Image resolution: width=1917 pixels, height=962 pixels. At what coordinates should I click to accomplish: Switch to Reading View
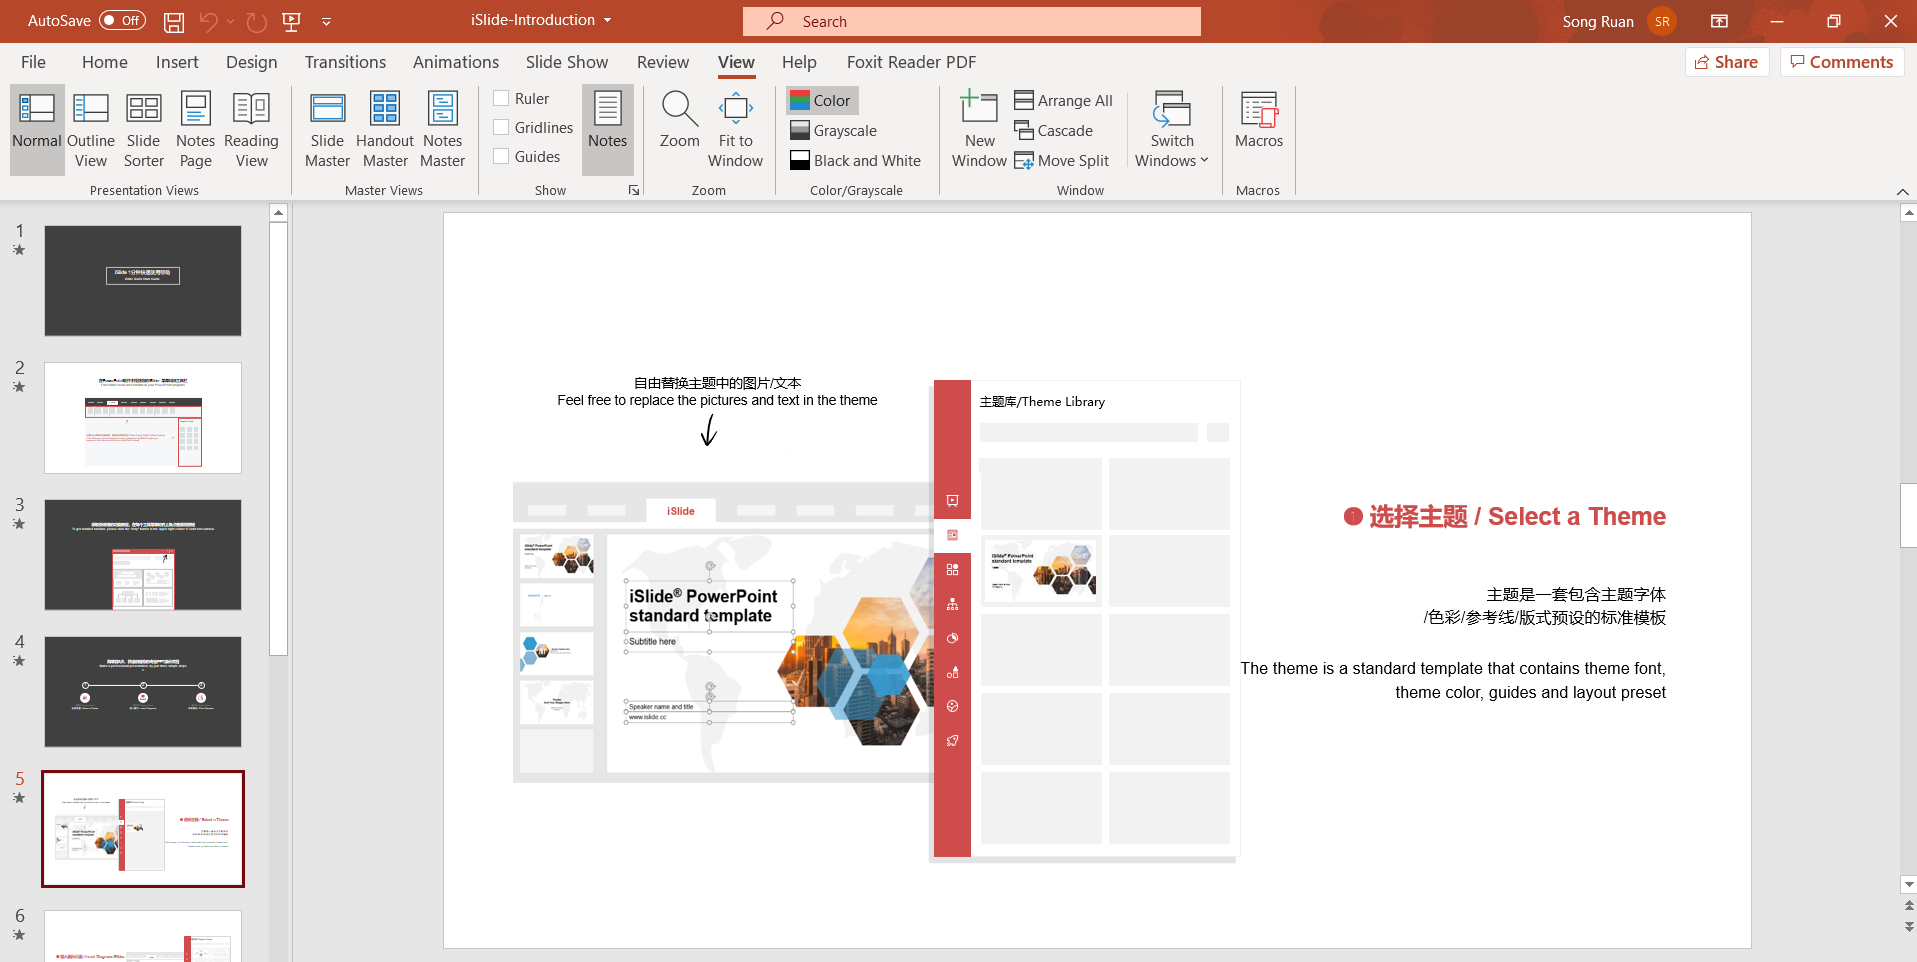tap(251, 130)
